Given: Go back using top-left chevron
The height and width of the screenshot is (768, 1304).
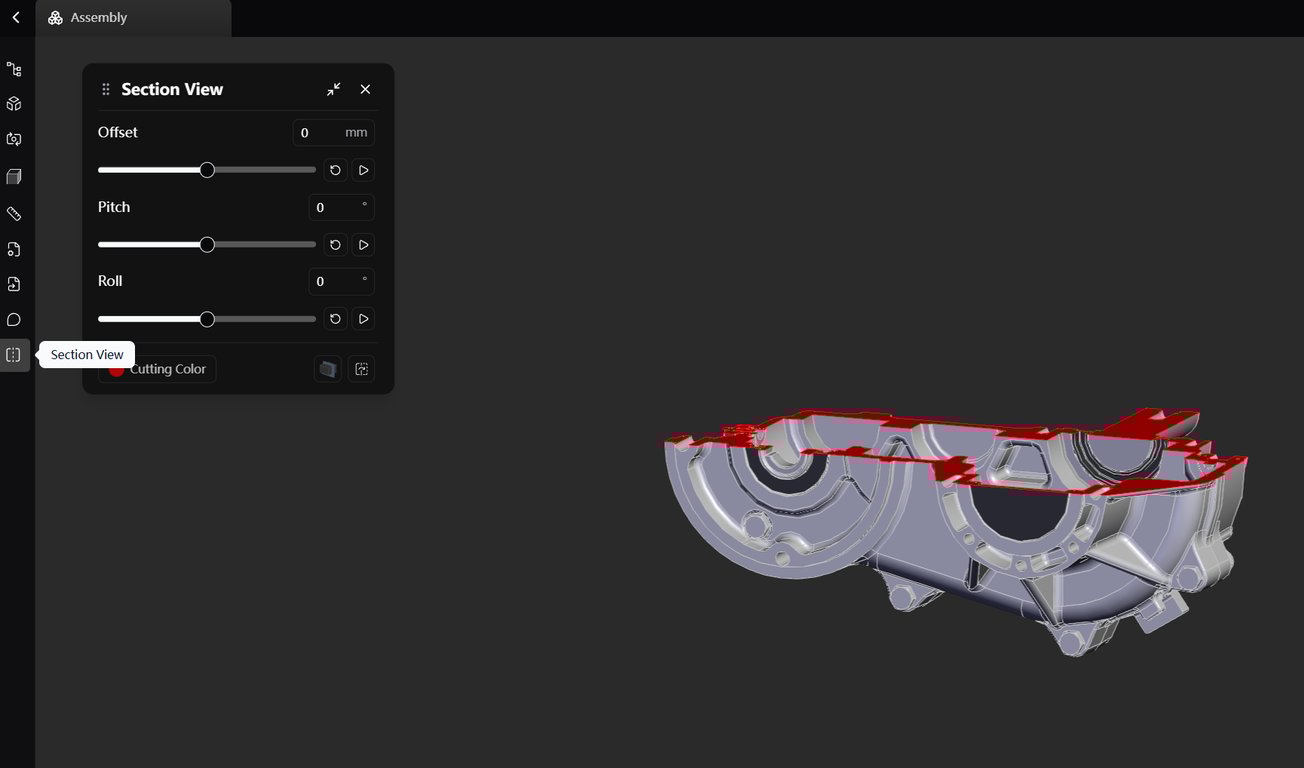Looking at the screenshot, I should 16,17.
